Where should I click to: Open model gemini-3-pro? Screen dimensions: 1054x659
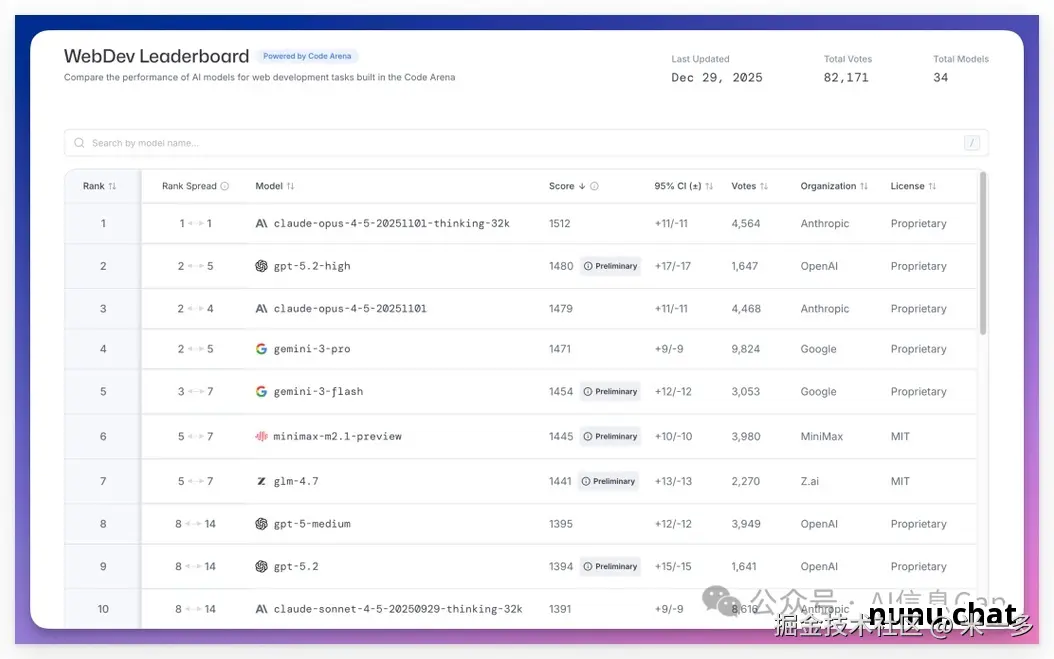[x=312, y=348]
